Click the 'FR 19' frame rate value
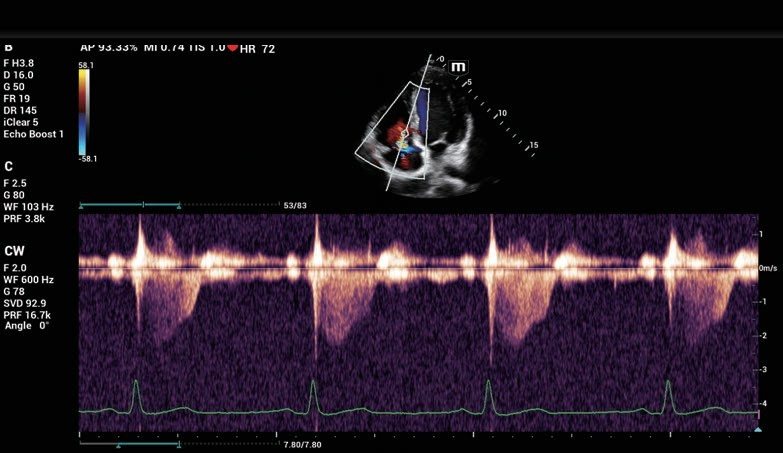 click(16, 98)
